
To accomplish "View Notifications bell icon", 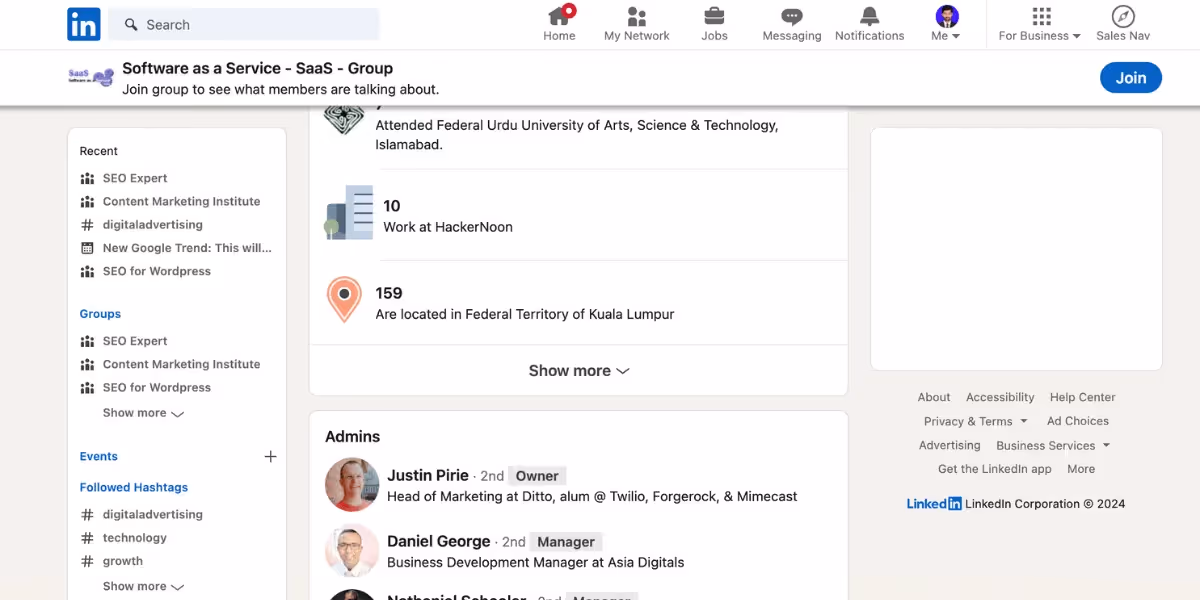I will (869, 16).
